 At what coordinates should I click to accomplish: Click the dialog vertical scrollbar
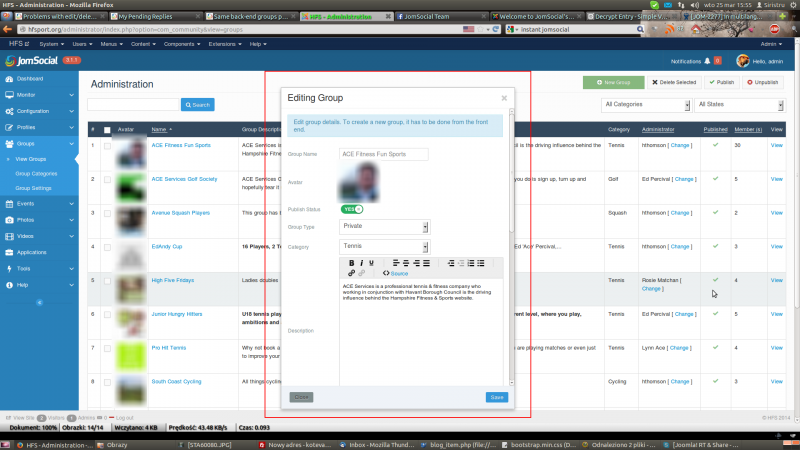[x=512, y=247]
